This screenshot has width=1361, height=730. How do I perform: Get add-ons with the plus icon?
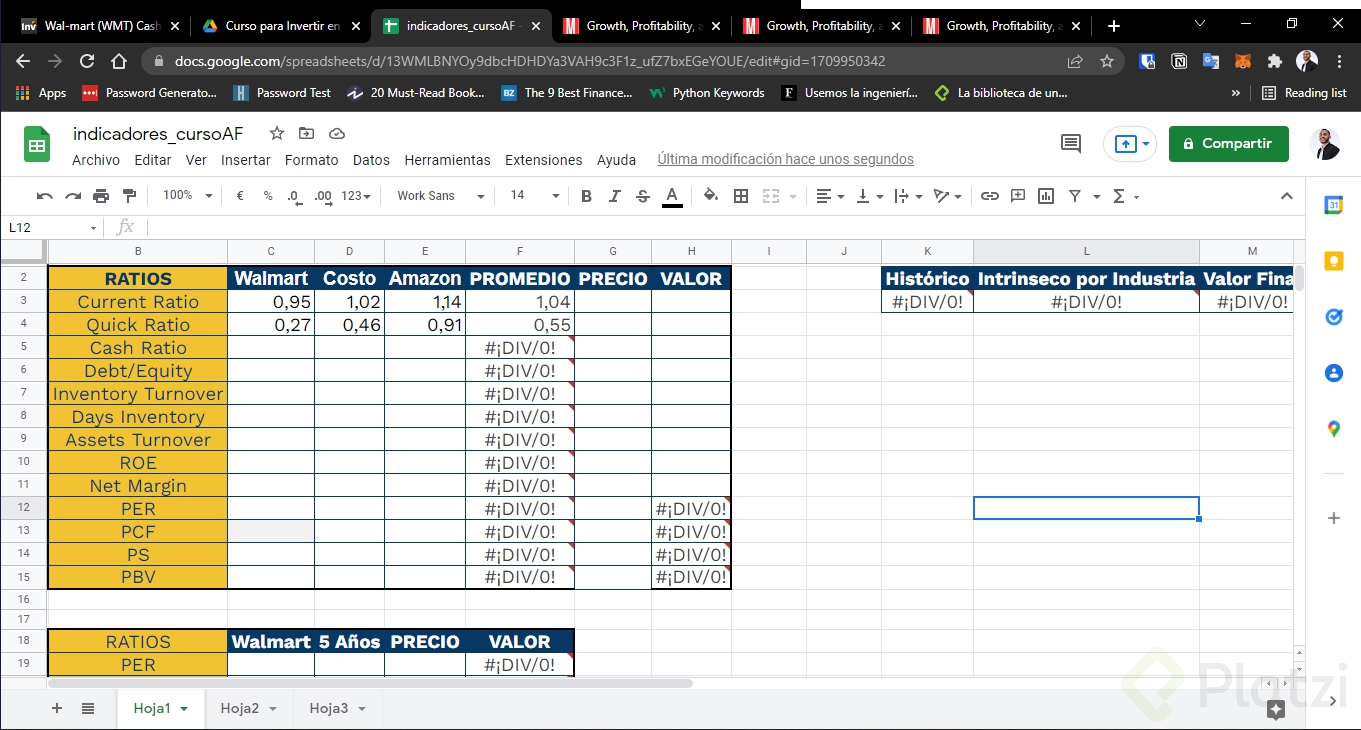click(x=1333, y=518)
